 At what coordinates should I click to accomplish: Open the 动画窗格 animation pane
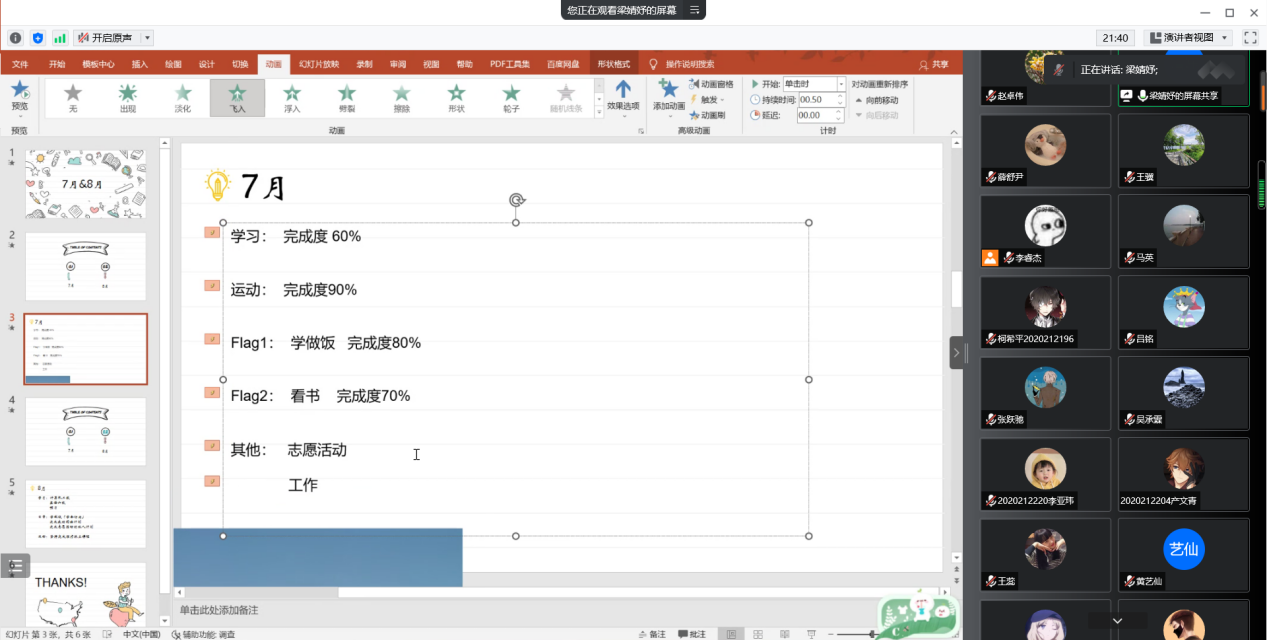point(711,84)
